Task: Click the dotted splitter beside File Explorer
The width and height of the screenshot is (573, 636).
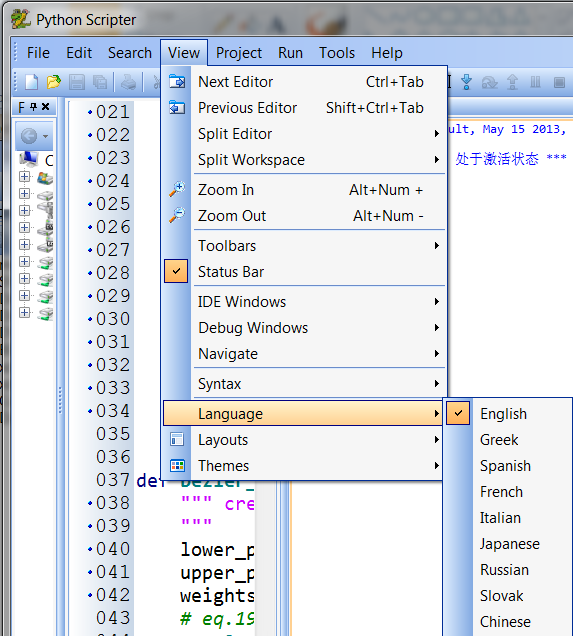Action: tap(60, 400)
